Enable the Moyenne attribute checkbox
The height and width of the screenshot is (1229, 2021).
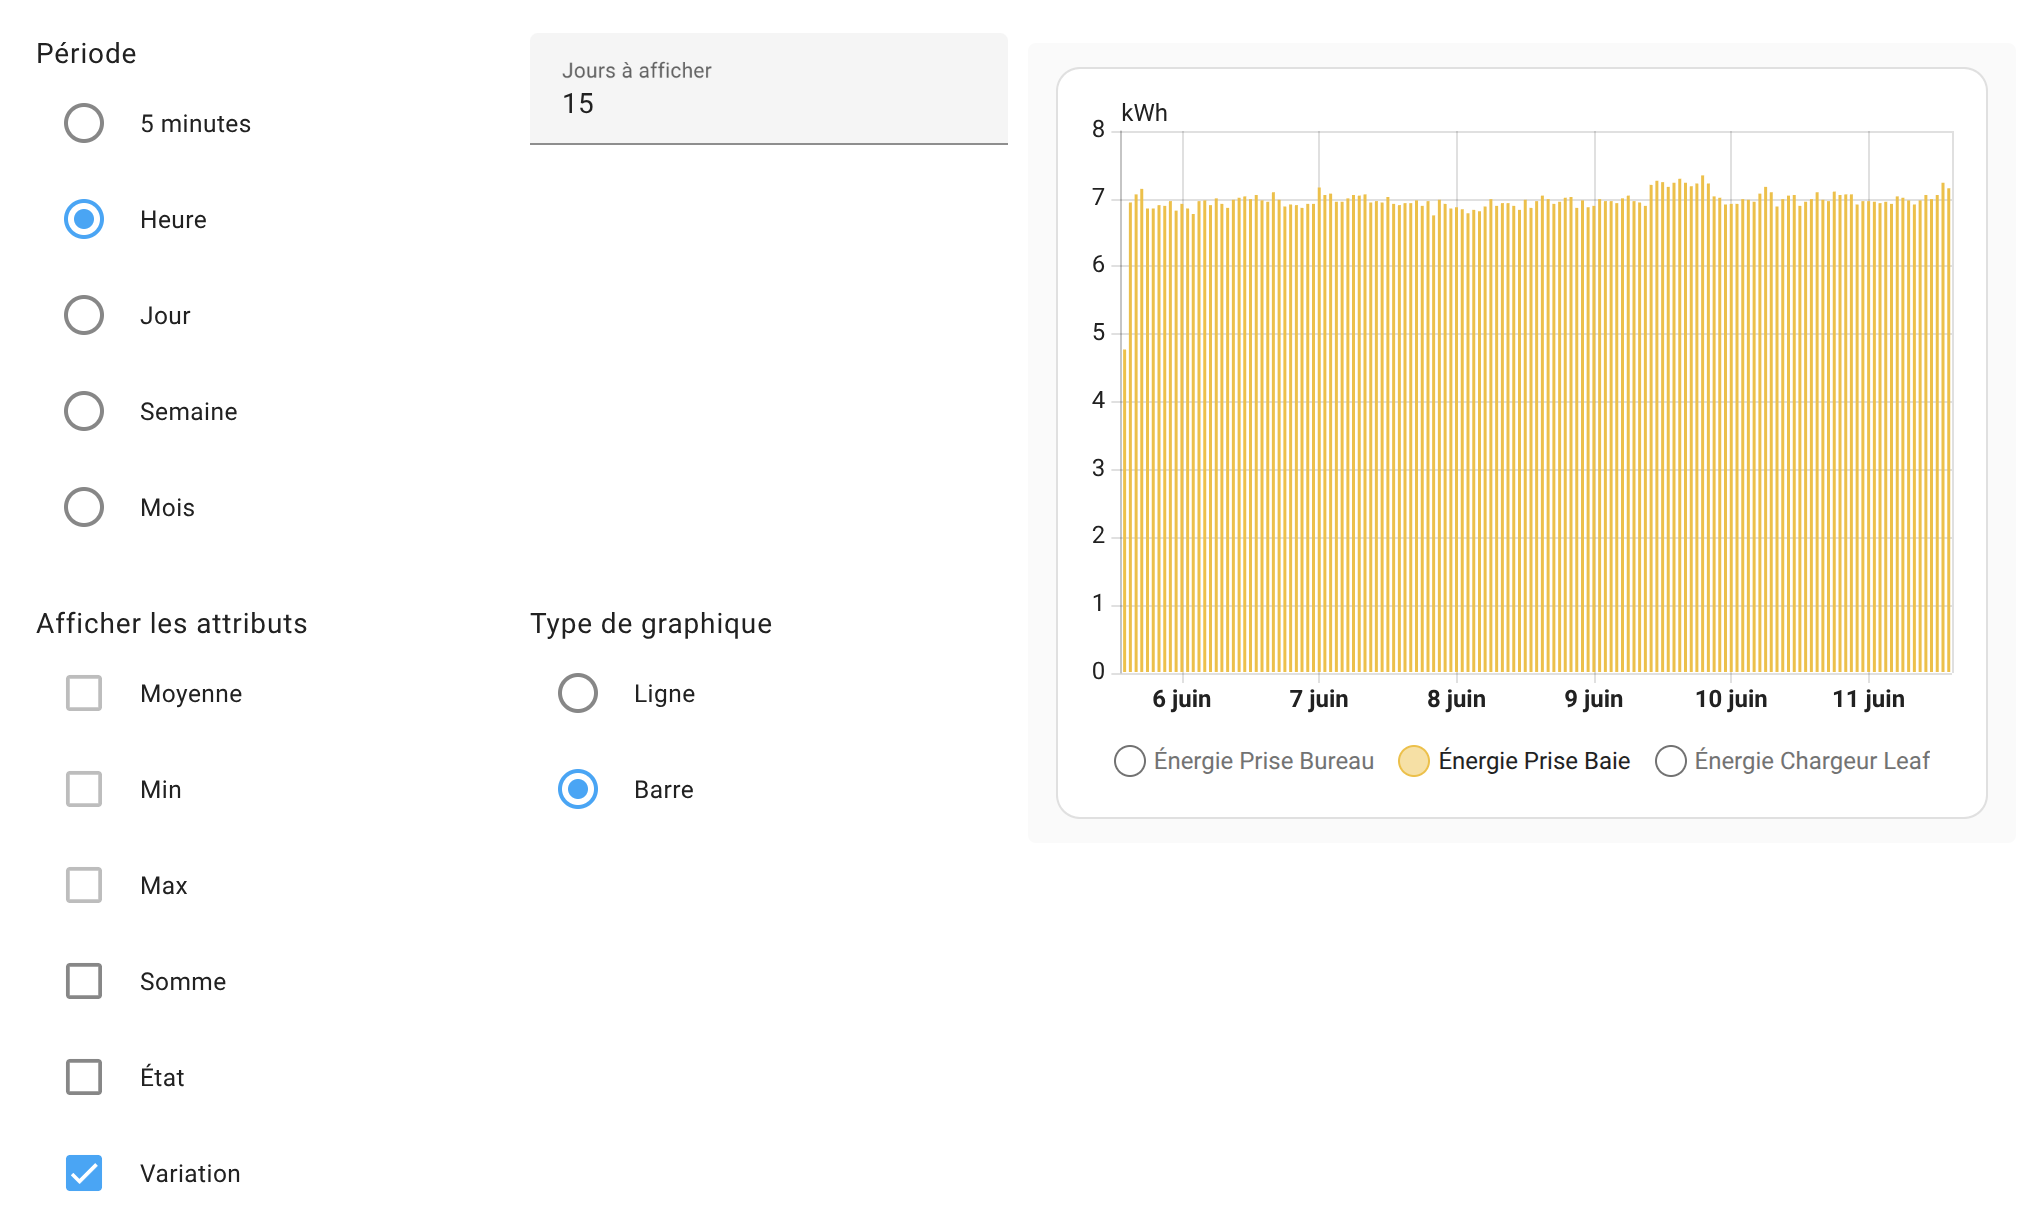point(84,693)
